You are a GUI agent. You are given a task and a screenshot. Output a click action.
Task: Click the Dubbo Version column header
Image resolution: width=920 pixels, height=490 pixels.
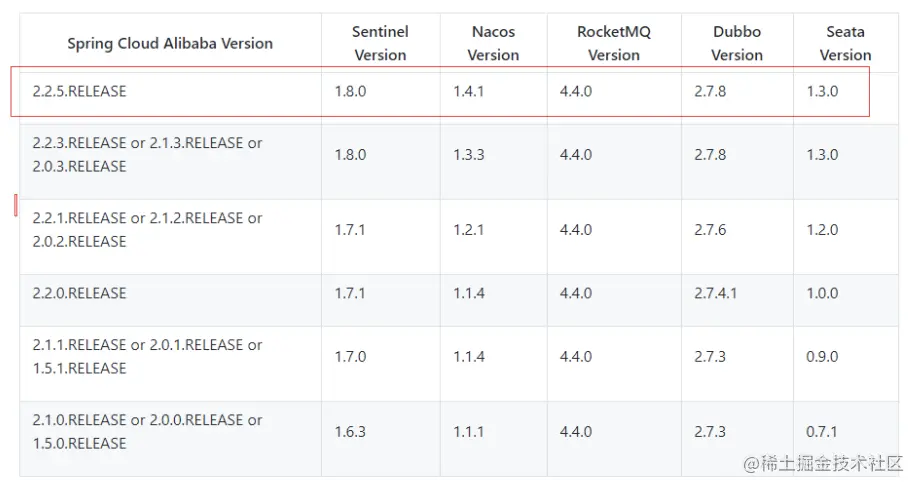tap(737, 43)
